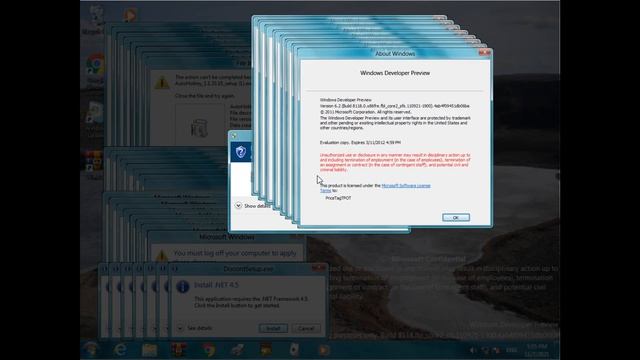The image size is (640, 360).
Task: Click the warning icon in Microsoft Windows log-off dialog
Action: pyautogui.click(x=162, y=255)
